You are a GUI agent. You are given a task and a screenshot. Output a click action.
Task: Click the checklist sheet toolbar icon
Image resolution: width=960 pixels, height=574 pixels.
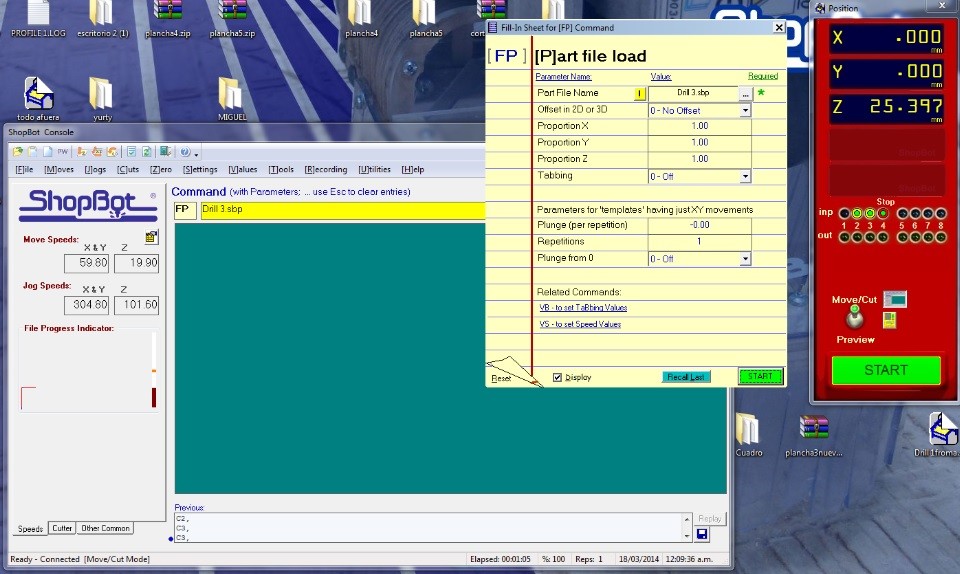[x=131, y=151]
